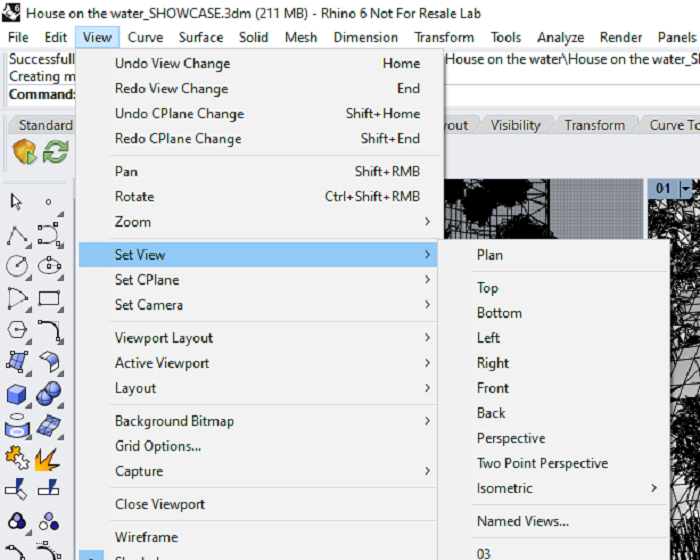The width and height of the screenshot is (700, 560).
Task: Click Grid Options menu entry
Action: click(158, 446)
